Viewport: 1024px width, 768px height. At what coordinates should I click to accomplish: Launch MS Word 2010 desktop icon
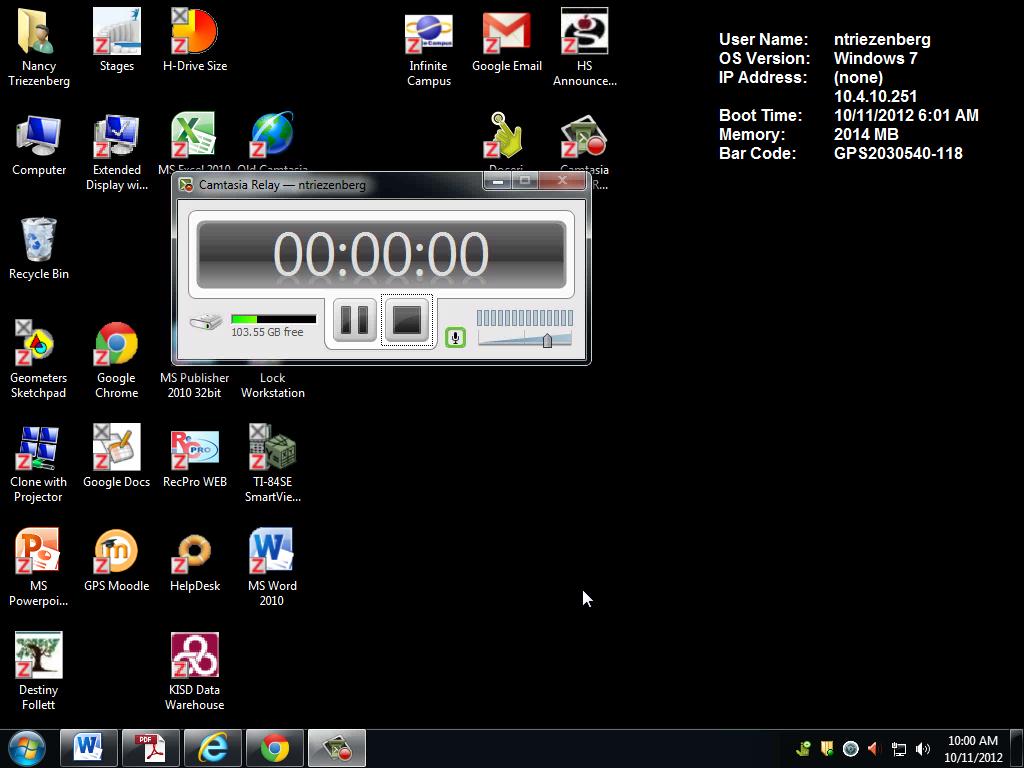pyautogui.click(x=272, y=551)
